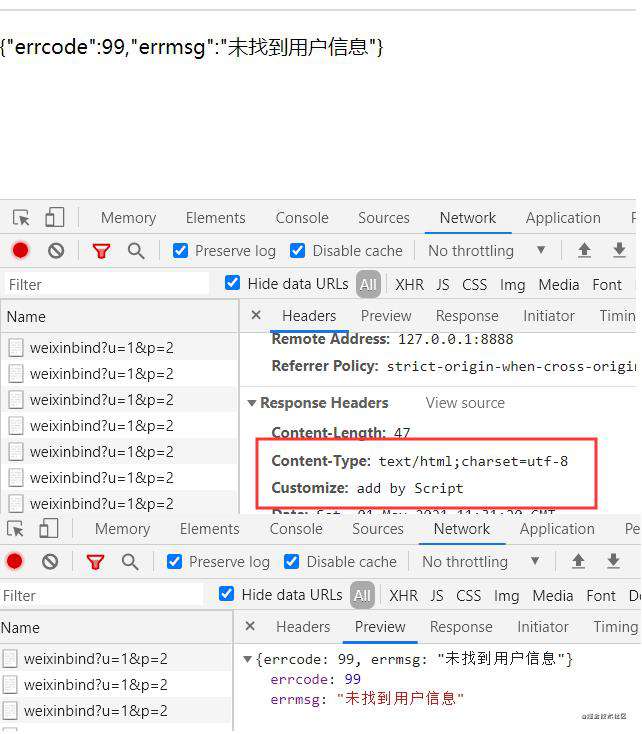The height and width of the screenshot is (734, 642).
Task: Open Sources tab in upper DevTools
Action: [x=384, y=218]
